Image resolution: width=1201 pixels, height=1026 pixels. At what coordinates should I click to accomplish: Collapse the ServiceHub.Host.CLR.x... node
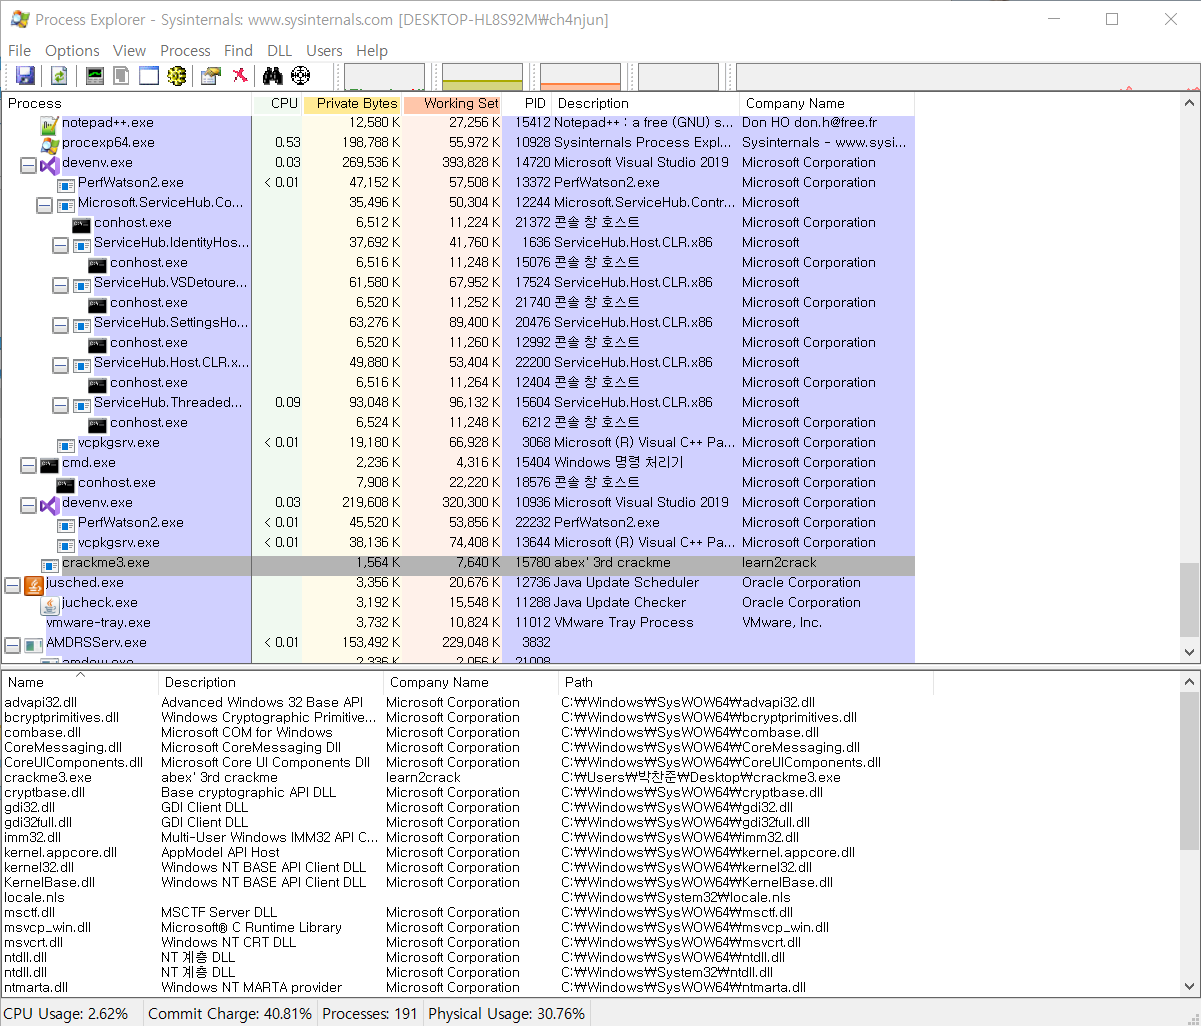[x=60, y=365]
